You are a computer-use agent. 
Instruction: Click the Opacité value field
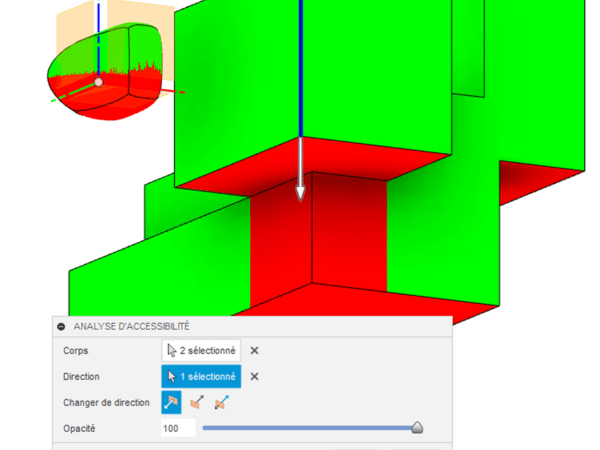coord(177,428)
